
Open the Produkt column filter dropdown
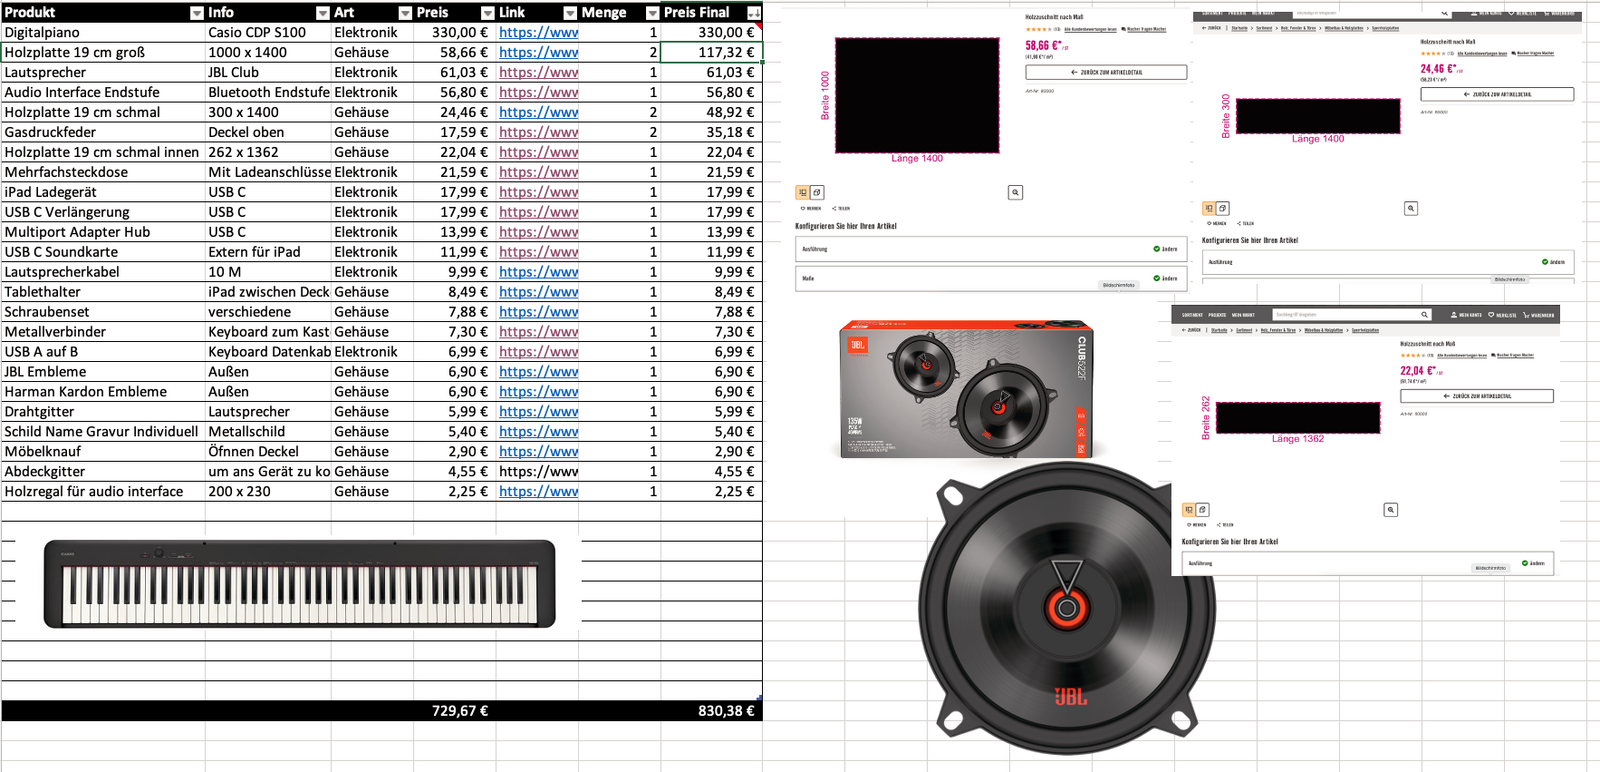tap(197, 13)
